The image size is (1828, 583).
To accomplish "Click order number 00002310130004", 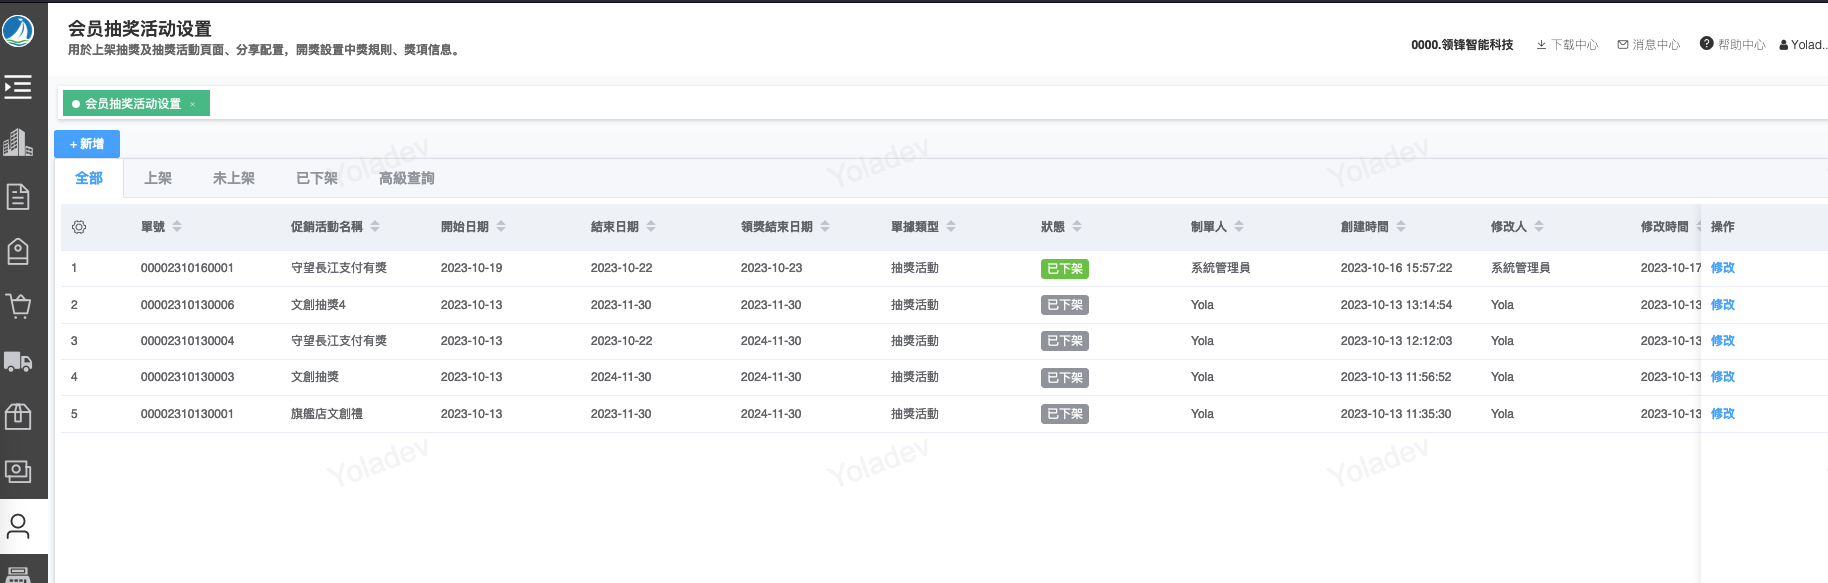I will coord(187,341).
